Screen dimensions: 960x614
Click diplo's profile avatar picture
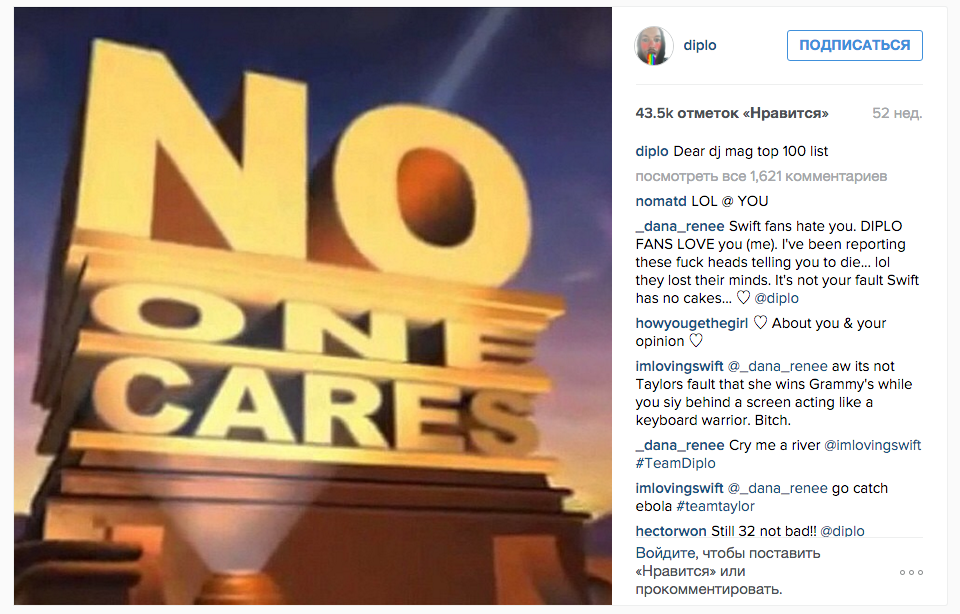[653, 45]
